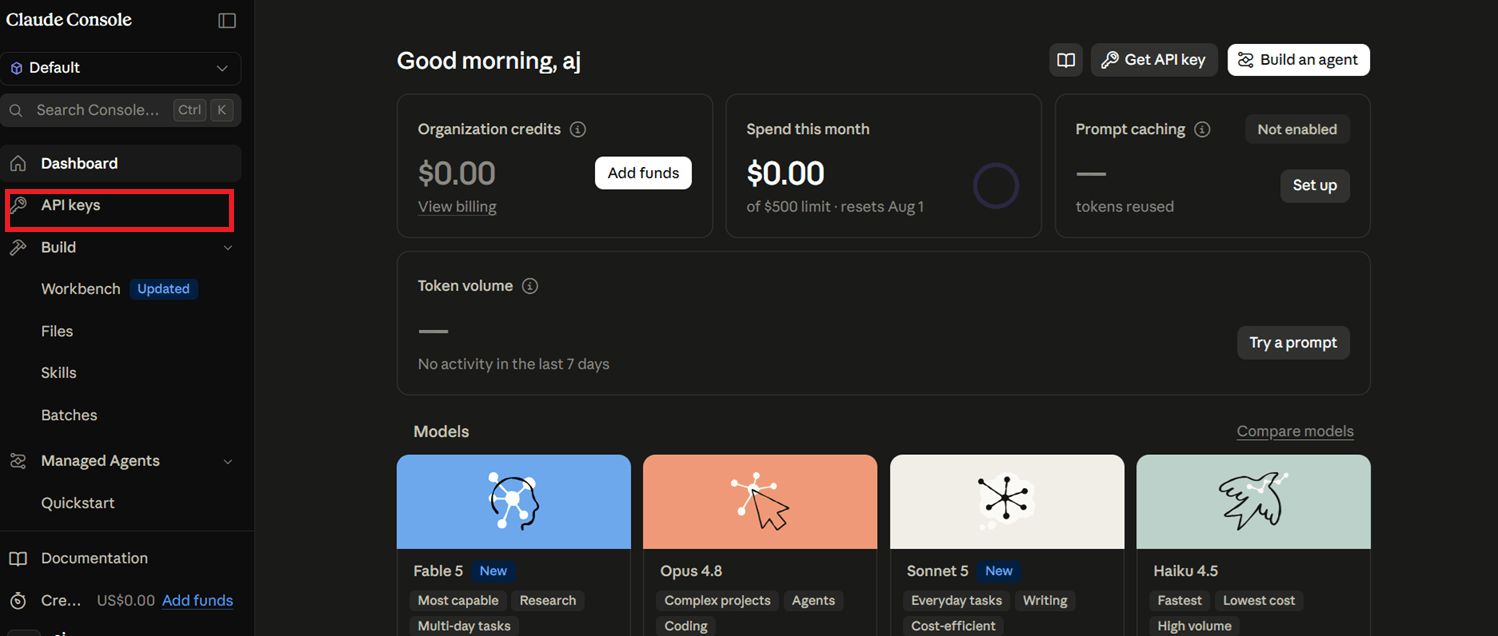Viewport: 1498px width, 636px height.
Task: Click the Haiku 4.5 model name
Action: (1186, 571)
